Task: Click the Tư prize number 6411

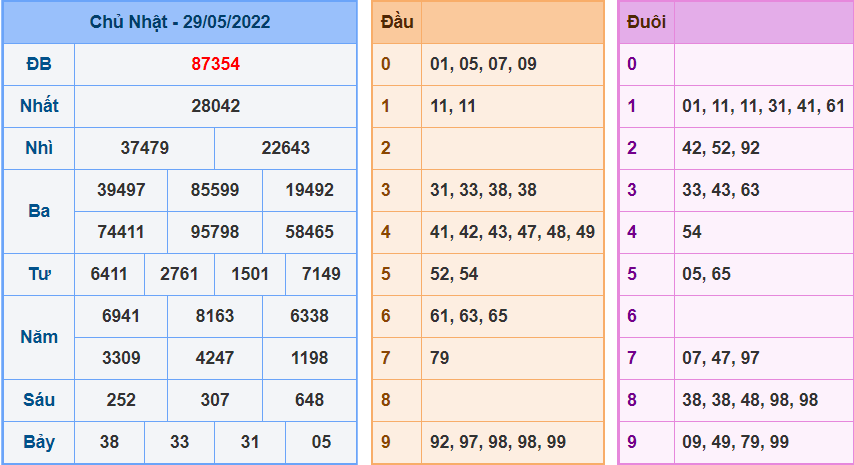Action: pyautogui.click(x=109, y=274)
